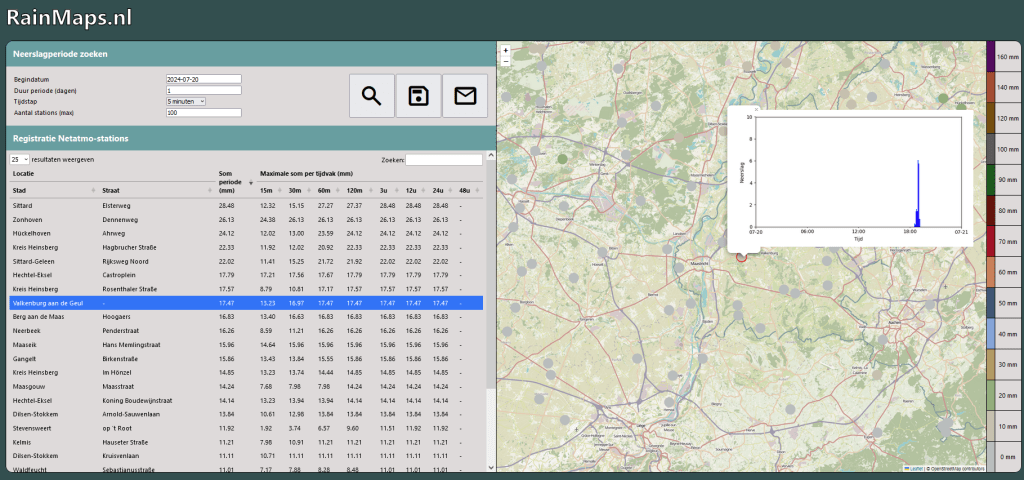Open the Tijdstap dropdown
This screenshot has width=1024, height=480.
pos(186,101)
